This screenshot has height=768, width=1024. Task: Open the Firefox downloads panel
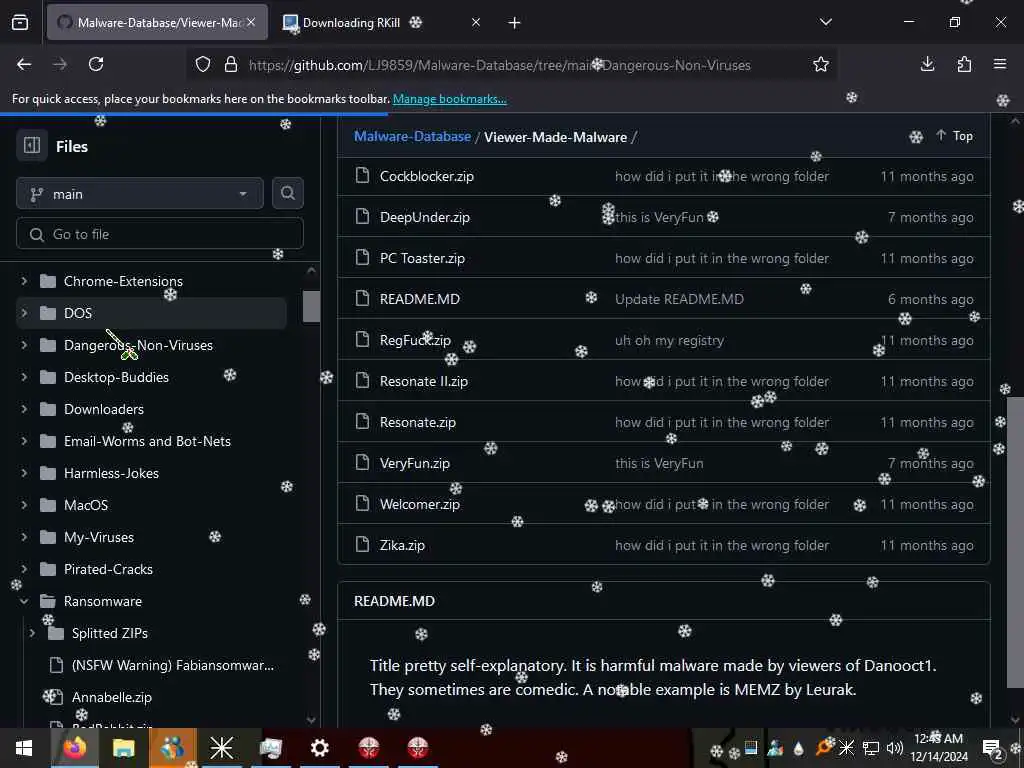pyautogui.click(x=927, y=64)
